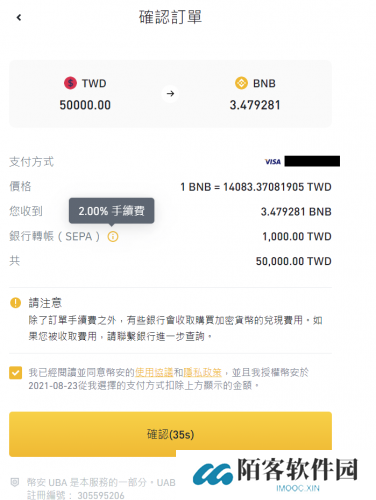Image resolution: width=376 pixels, height=500 pixels.
Task: Click the 確認訂單 page title
Action: (170, 17)
